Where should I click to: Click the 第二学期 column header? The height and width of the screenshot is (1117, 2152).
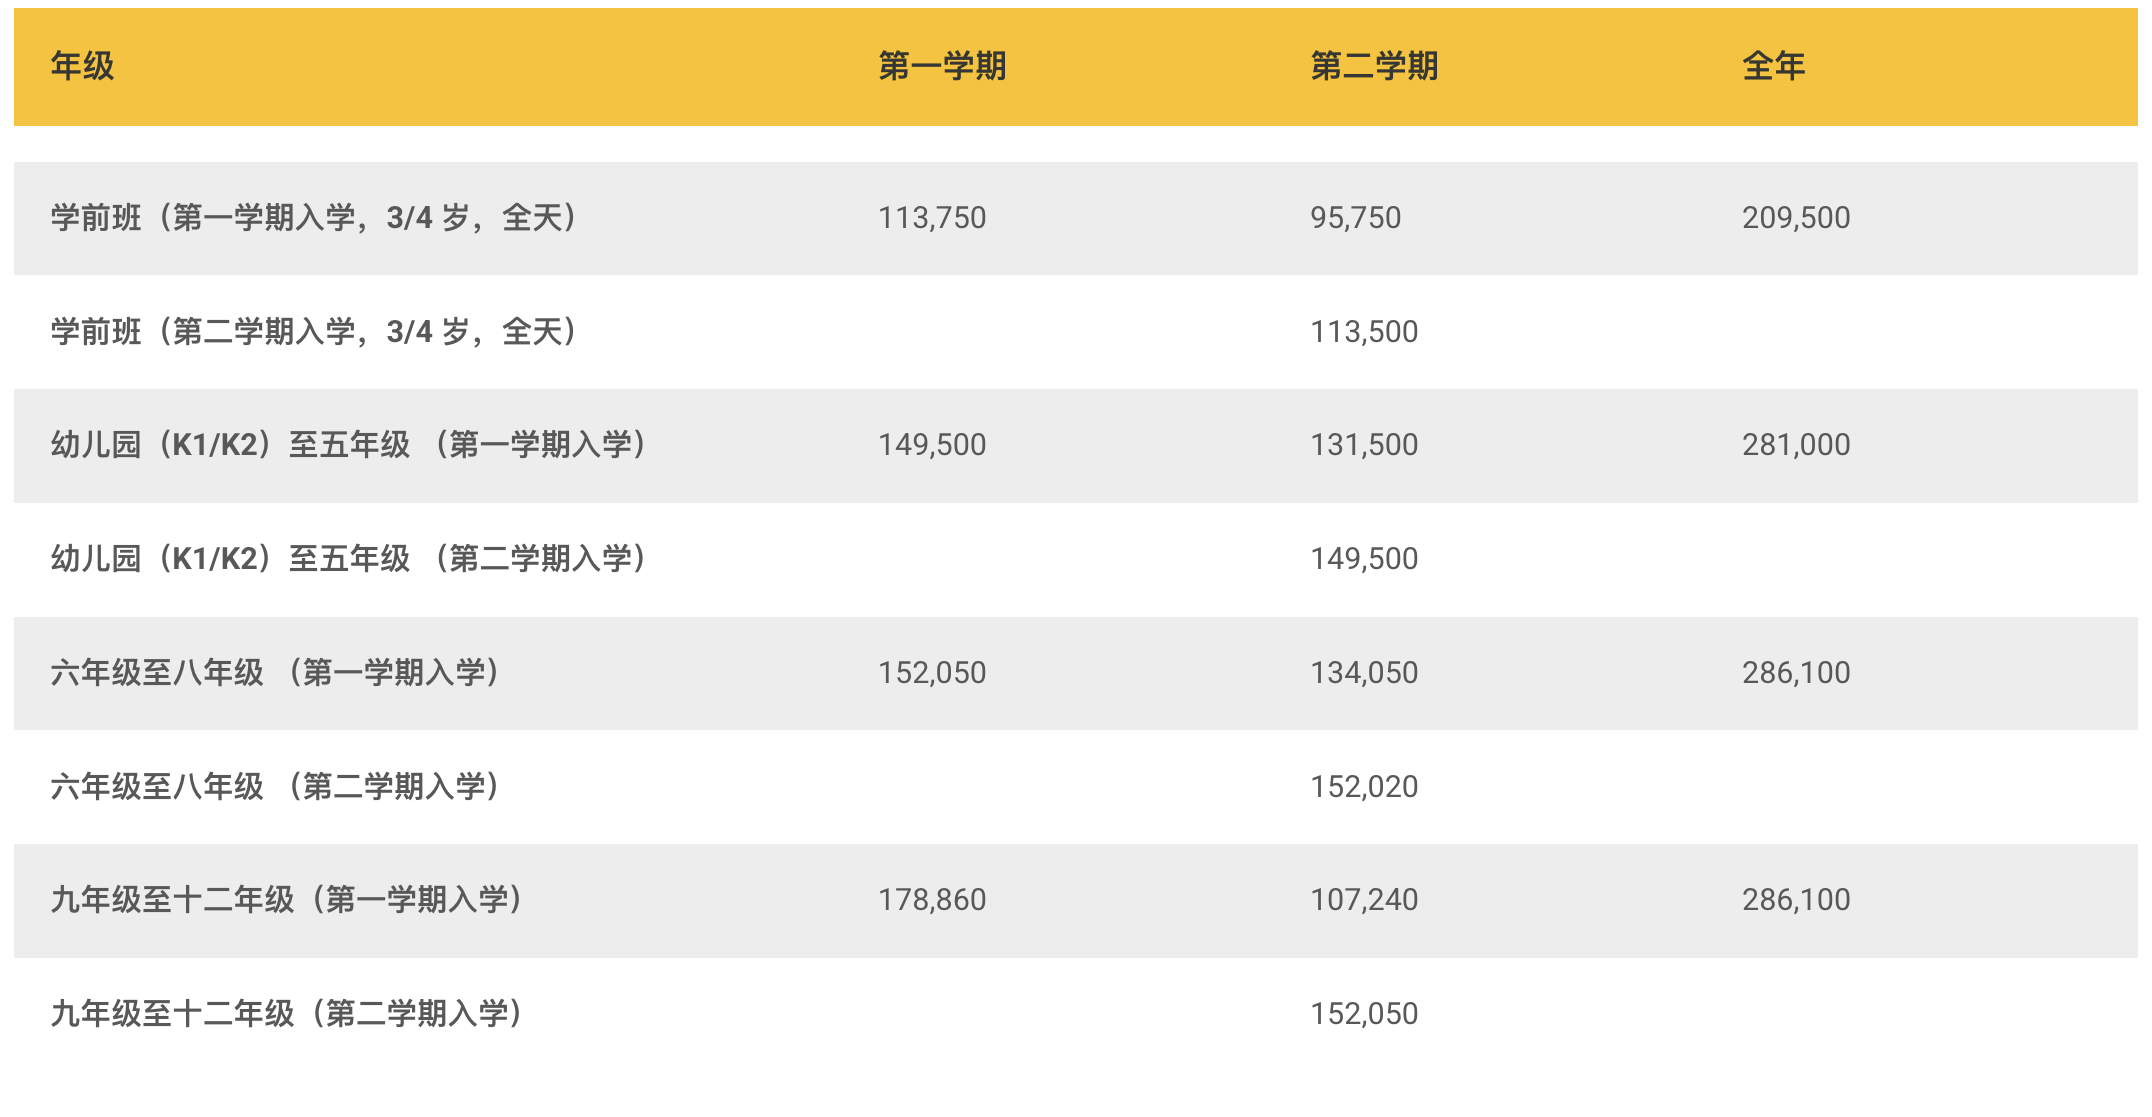tap(1374, 66)
